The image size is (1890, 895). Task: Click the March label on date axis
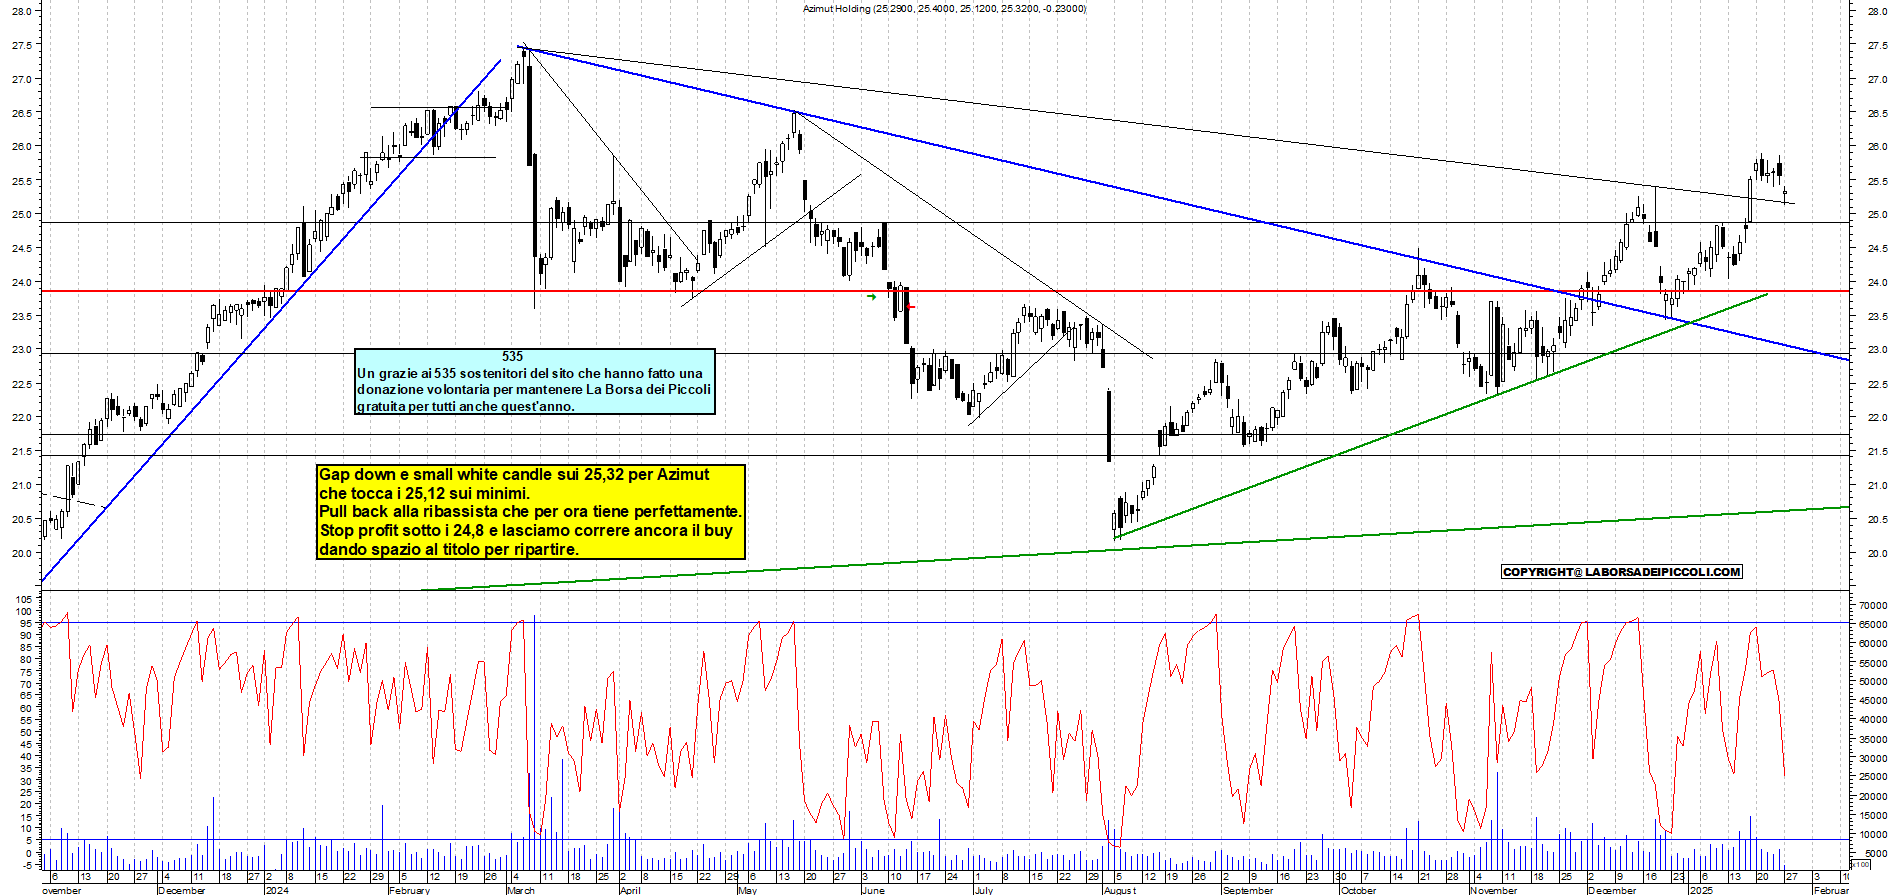(x=520, y=890)
